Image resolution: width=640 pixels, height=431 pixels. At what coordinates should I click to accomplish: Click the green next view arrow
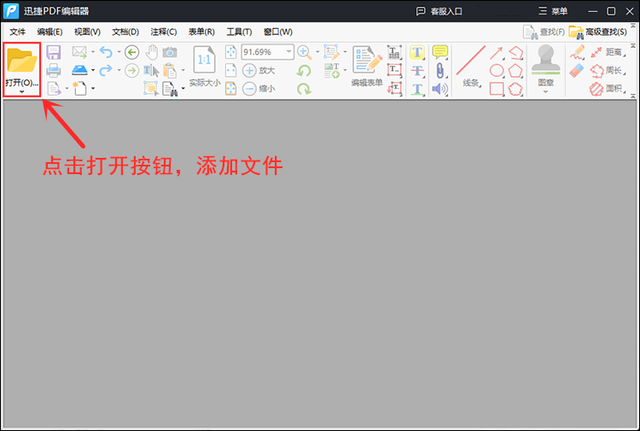point(132,70)
